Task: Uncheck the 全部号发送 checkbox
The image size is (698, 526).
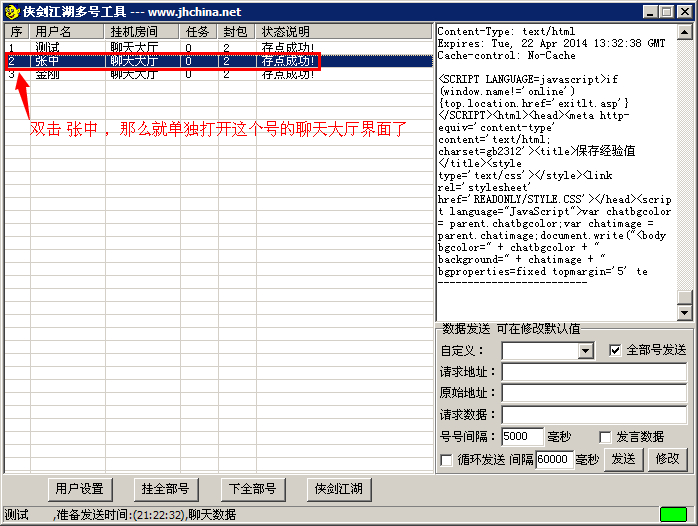Action: (x=615, y=350)
